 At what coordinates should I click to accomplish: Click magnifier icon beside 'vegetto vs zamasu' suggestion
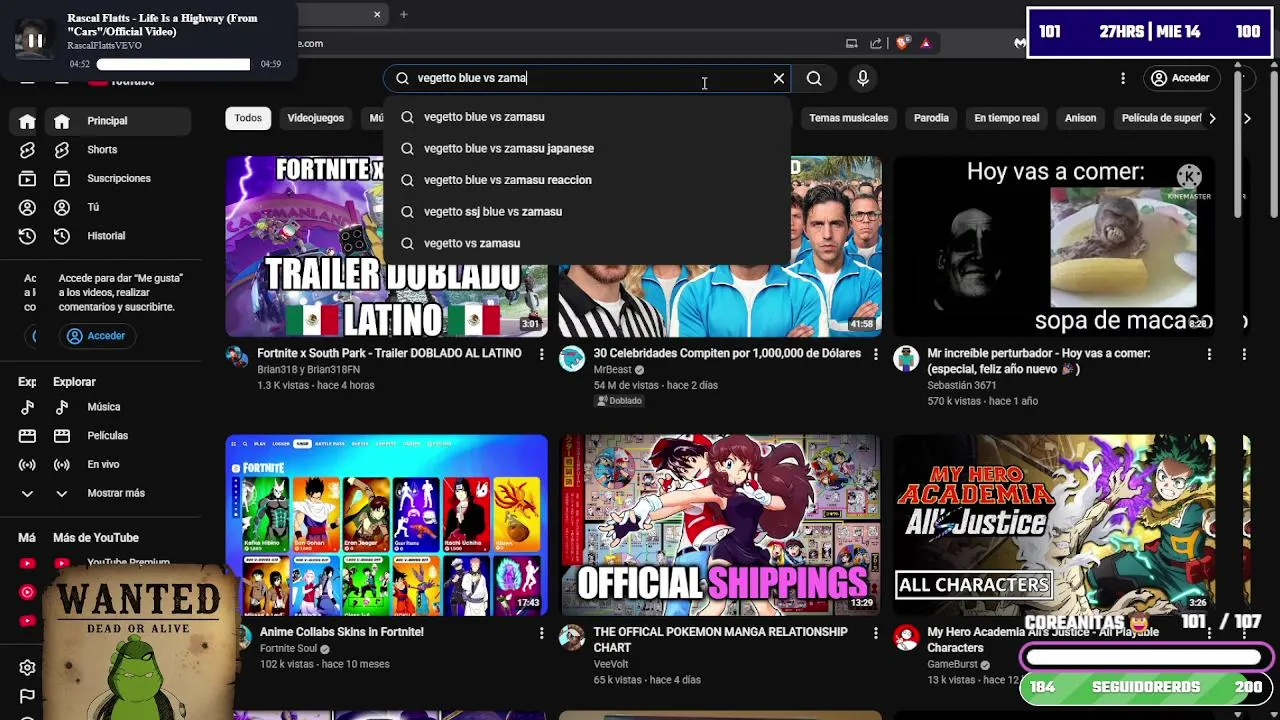[407, 243]
